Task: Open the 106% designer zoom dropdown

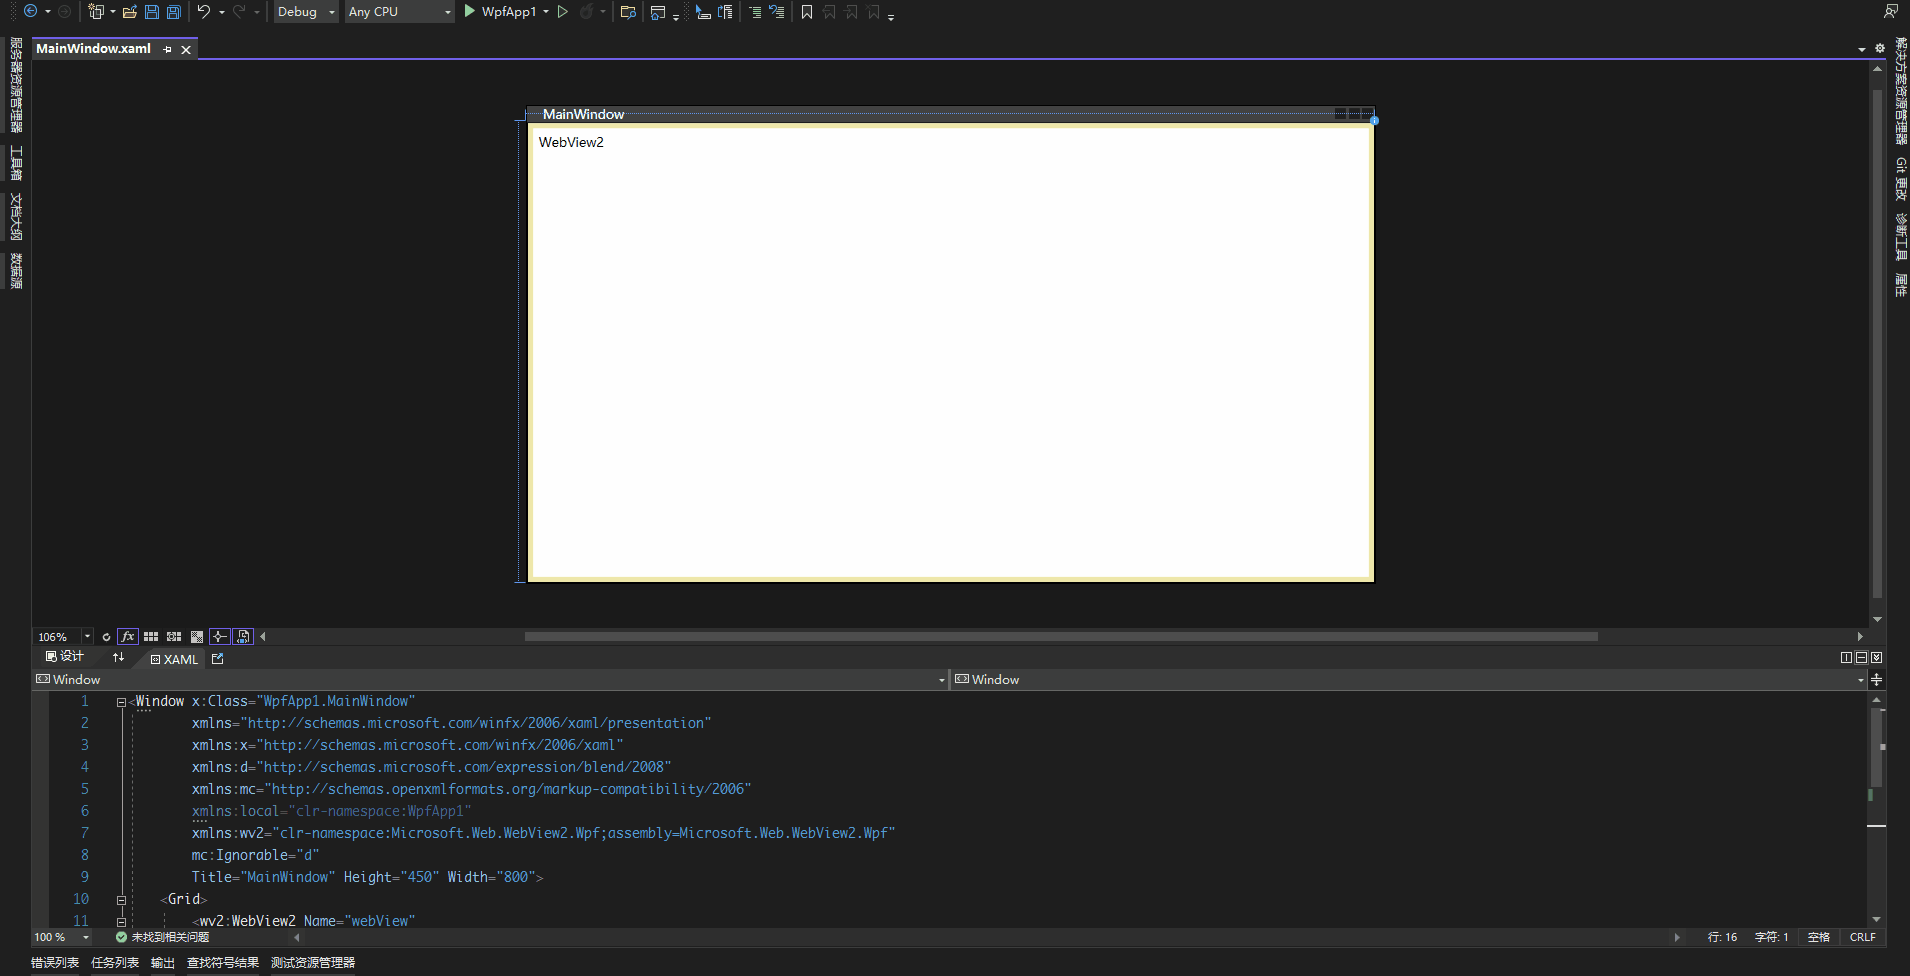Action: [x=86, y=636]
